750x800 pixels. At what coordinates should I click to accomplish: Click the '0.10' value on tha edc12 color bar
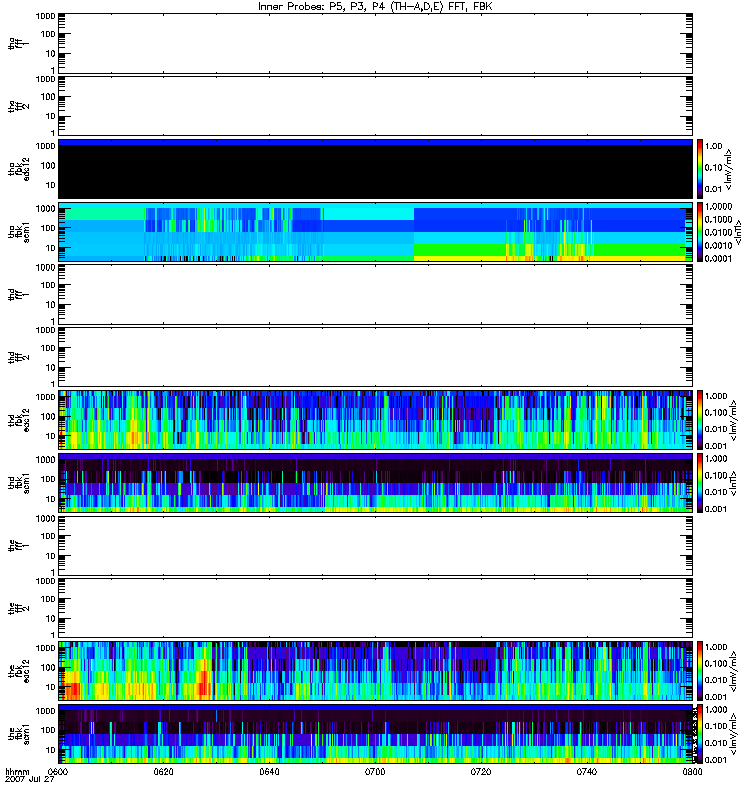(x=714, y=168)
